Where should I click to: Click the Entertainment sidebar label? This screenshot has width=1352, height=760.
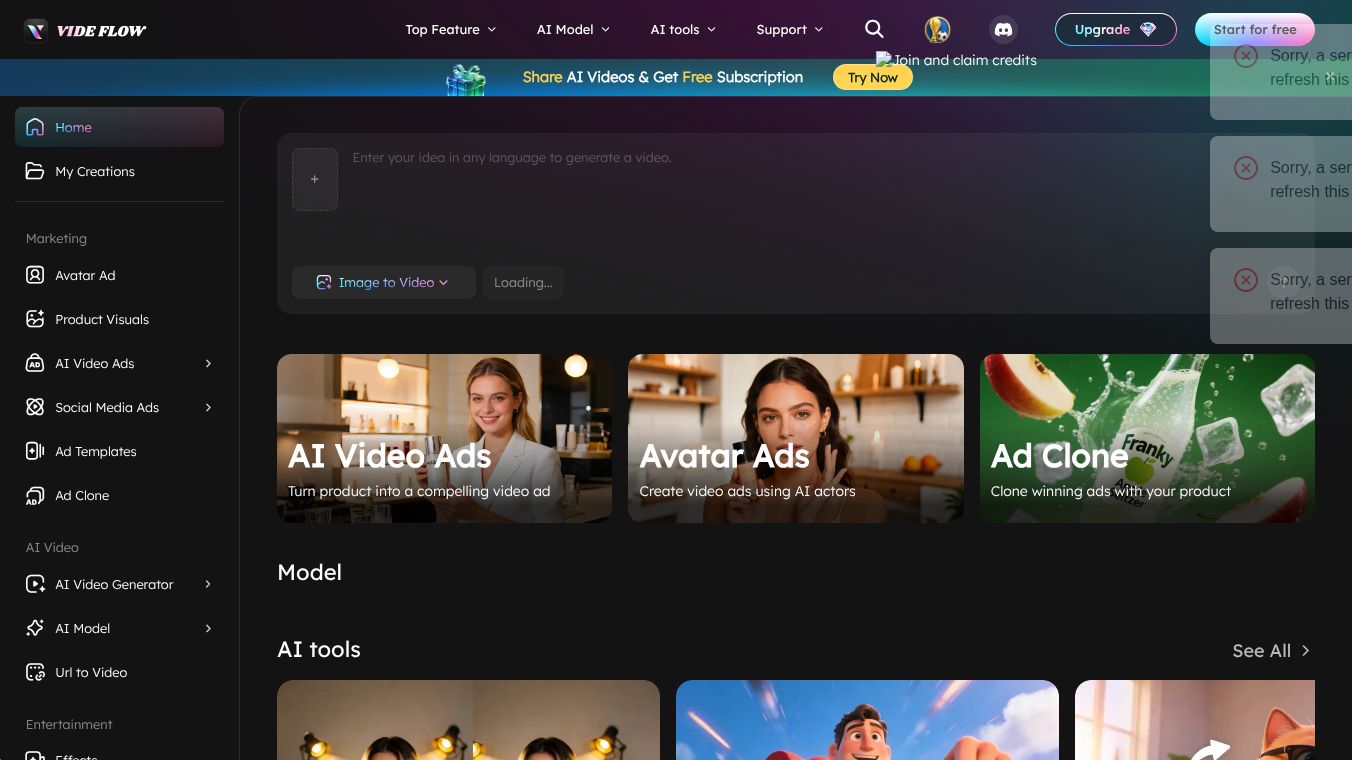coord(69,724)
